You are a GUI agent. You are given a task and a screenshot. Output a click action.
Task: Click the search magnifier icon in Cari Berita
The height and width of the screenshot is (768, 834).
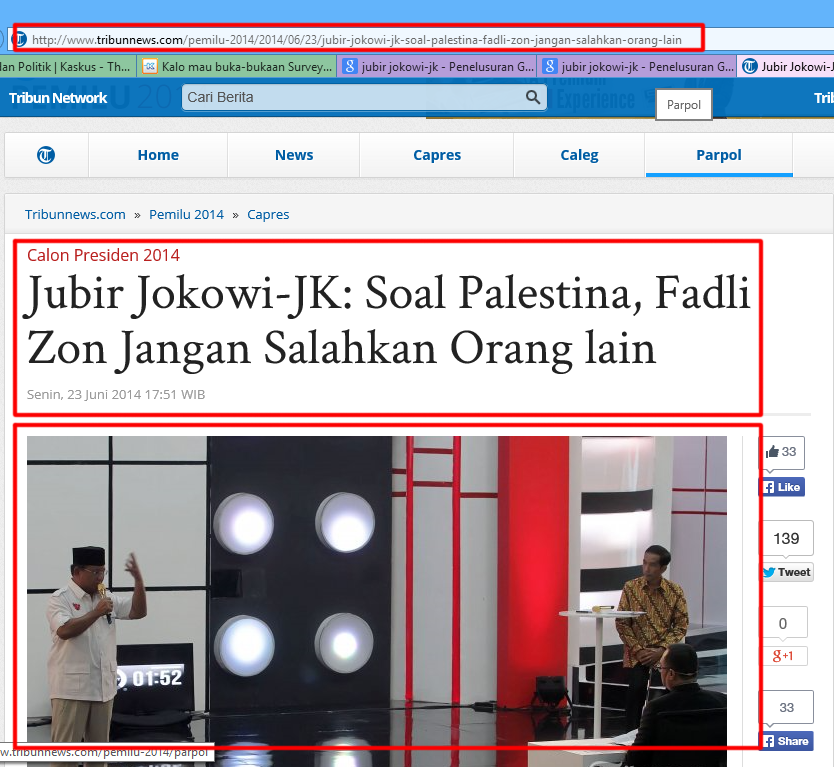click(532, 97)
